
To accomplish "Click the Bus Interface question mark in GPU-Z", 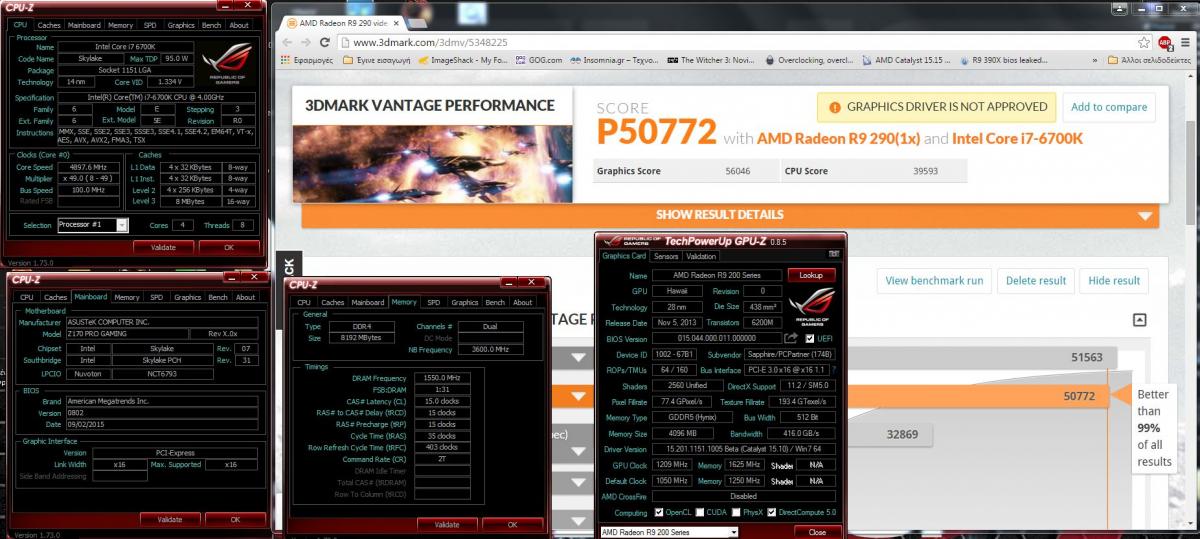I will point(834,370).
